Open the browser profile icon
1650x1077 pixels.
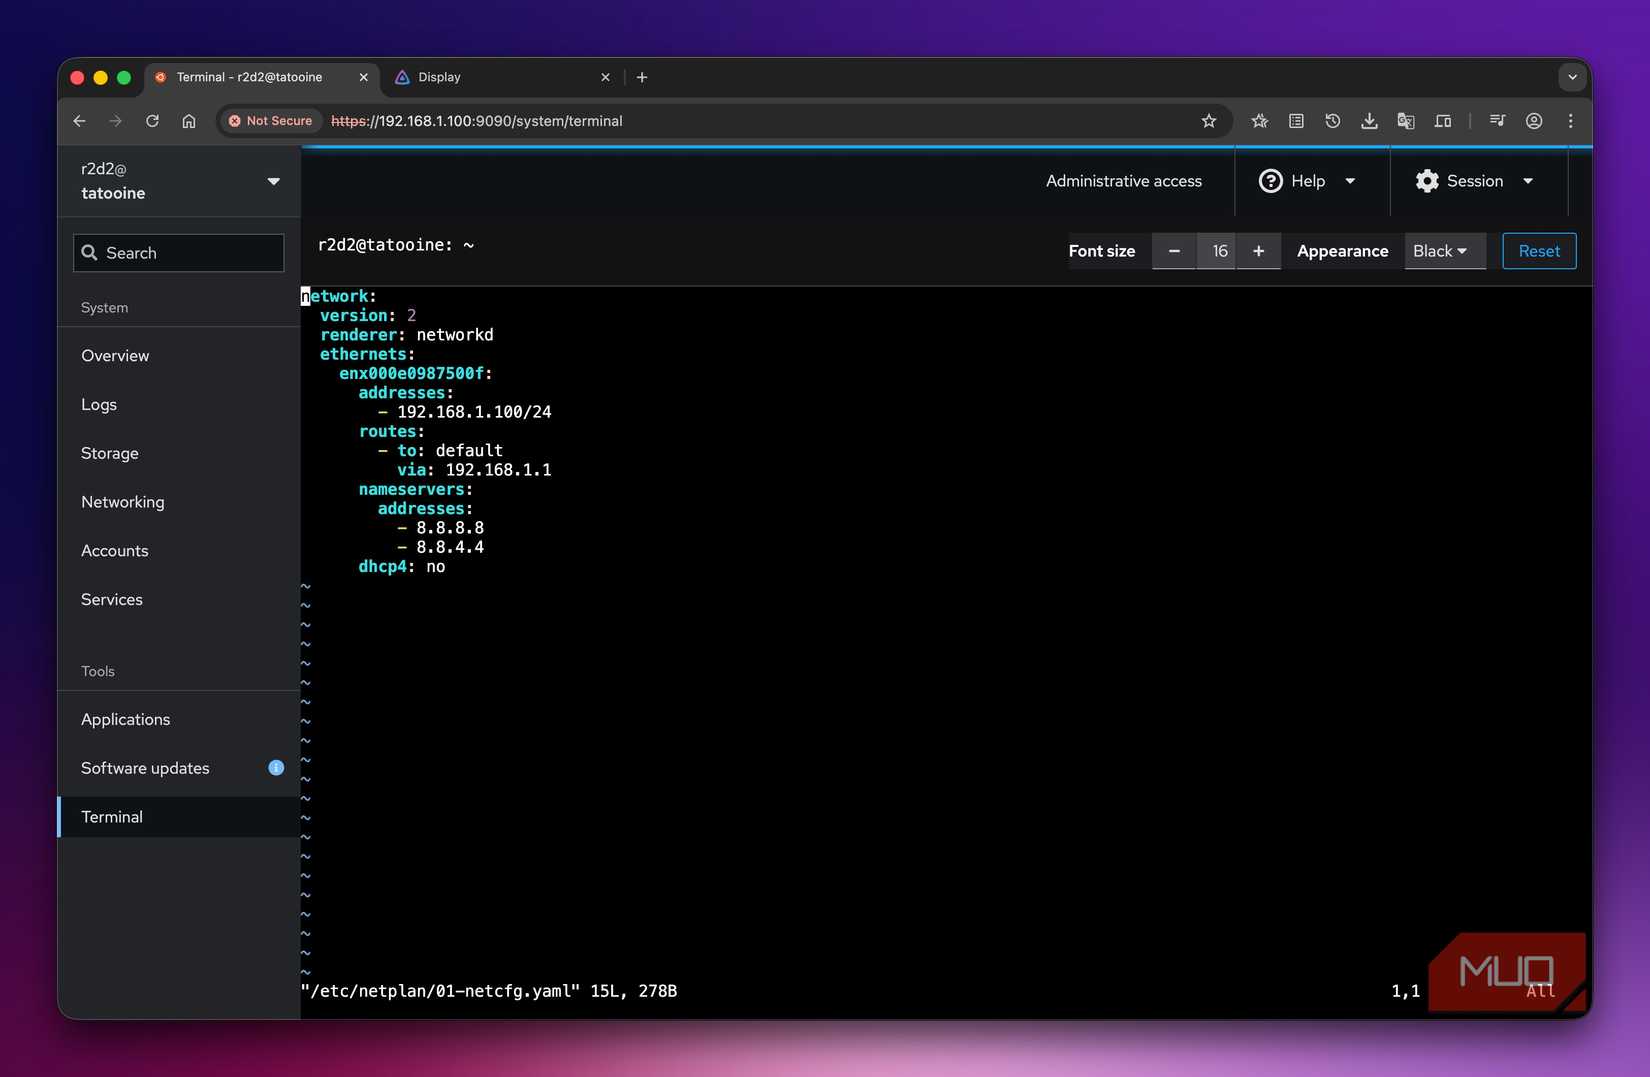point(1533,121)
